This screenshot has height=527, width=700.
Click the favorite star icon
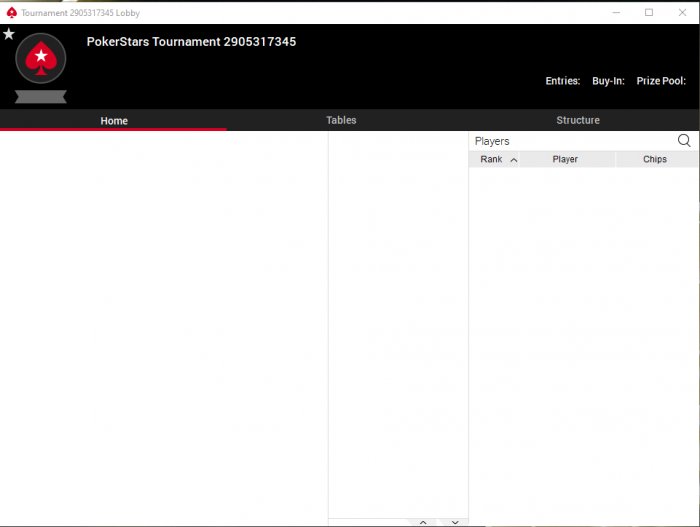(8, 33)
